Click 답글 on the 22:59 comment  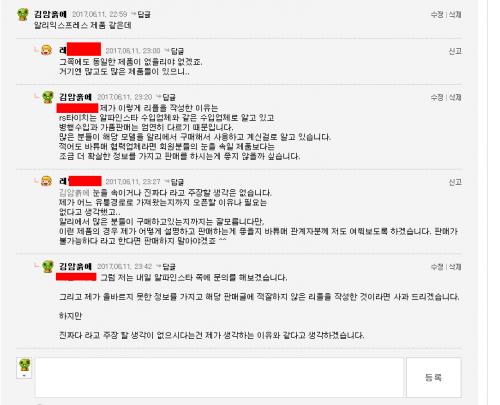click(144, 14)
